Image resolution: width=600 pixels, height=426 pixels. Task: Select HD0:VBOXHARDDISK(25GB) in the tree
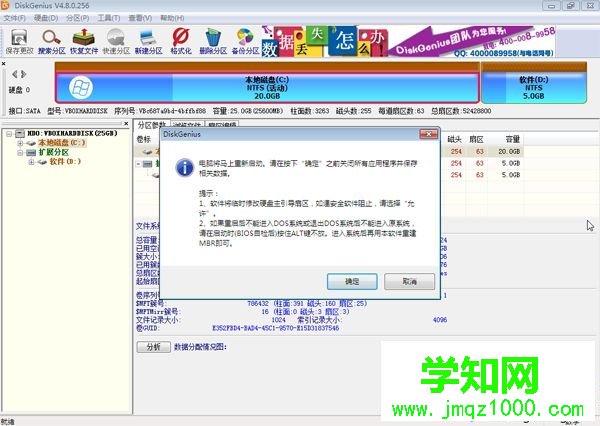(72, 133)
